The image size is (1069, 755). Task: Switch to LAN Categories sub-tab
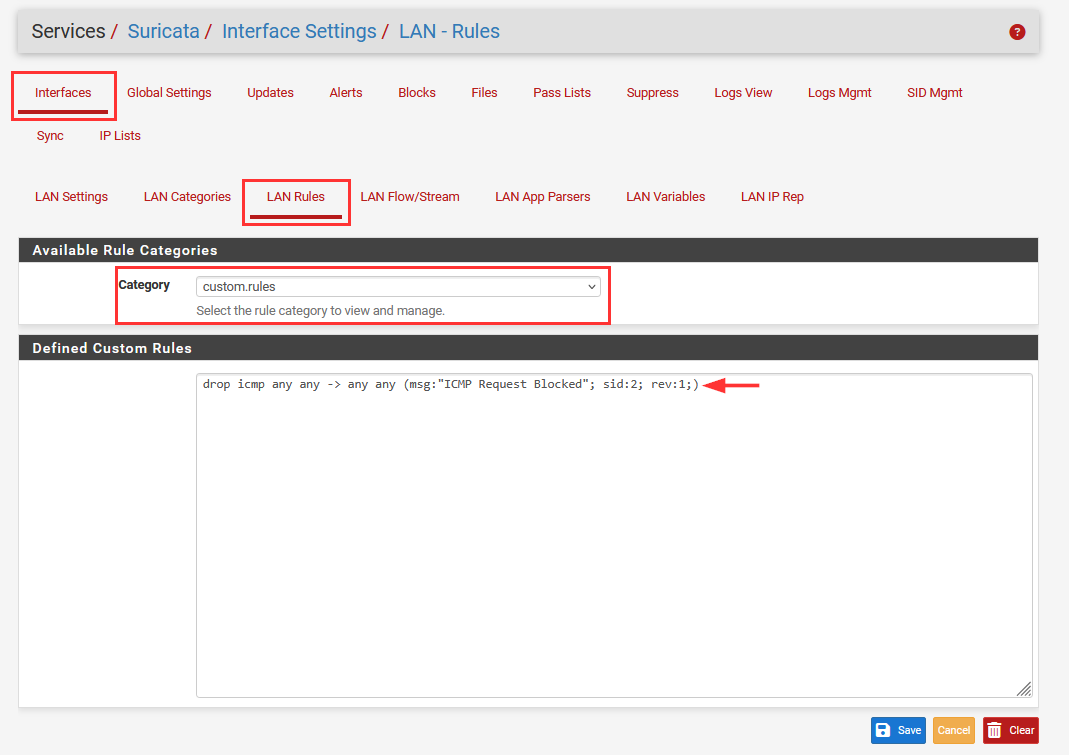(187, 197)
